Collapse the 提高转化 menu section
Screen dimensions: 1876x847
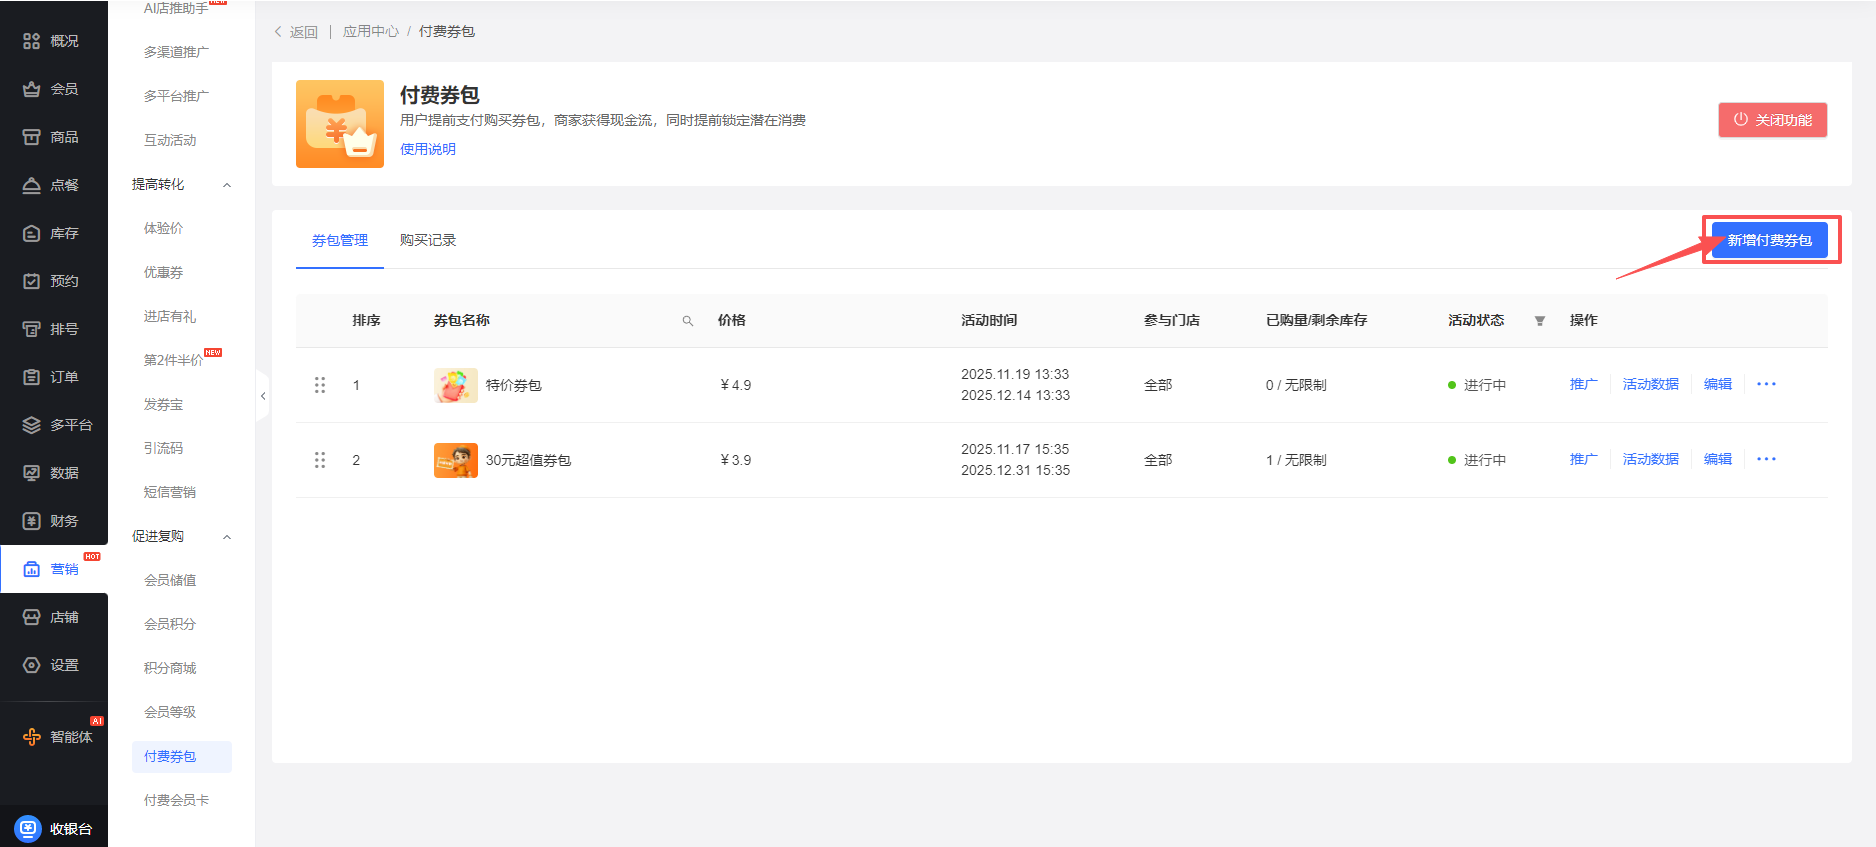pos(227,185)
